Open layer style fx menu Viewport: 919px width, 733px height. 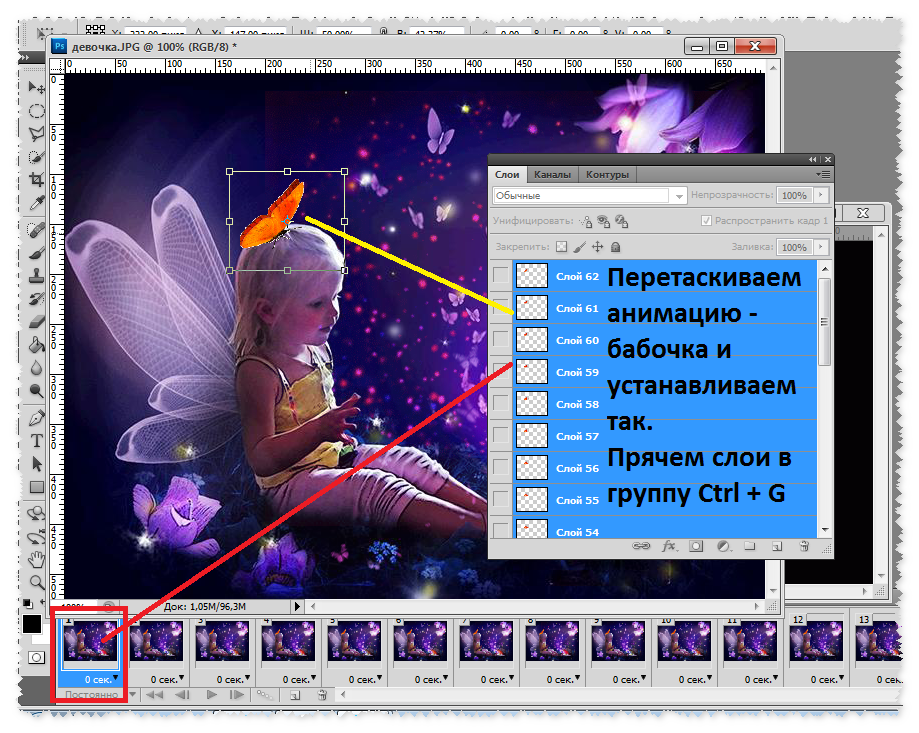[669, 546]
